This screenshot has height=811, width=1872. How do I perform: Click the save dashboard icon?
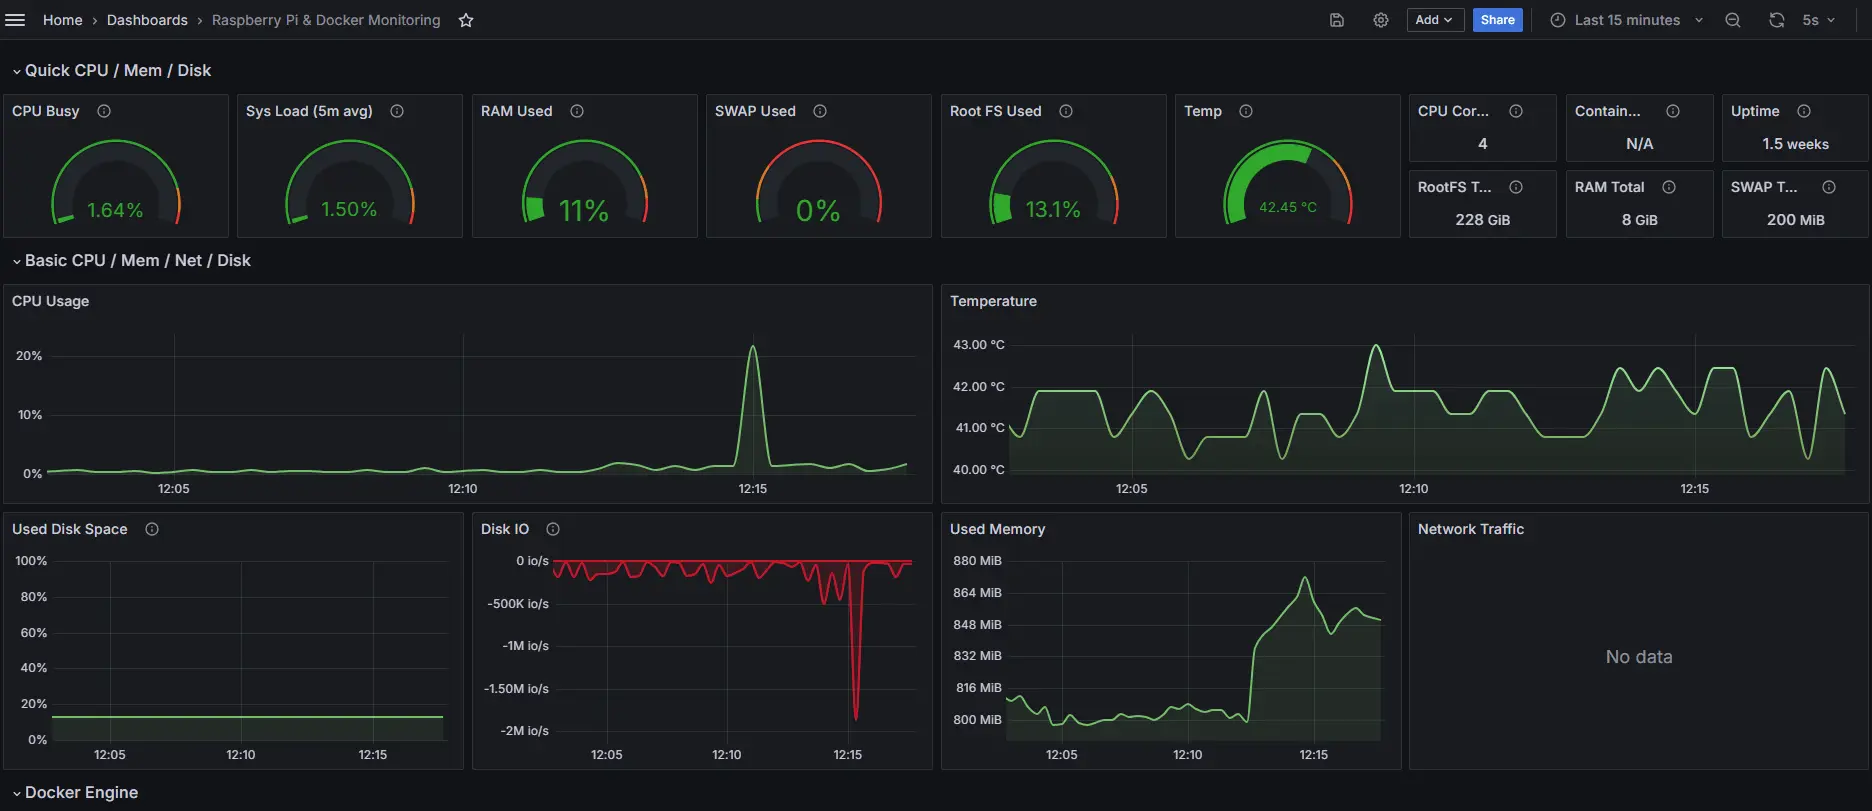1337,20
